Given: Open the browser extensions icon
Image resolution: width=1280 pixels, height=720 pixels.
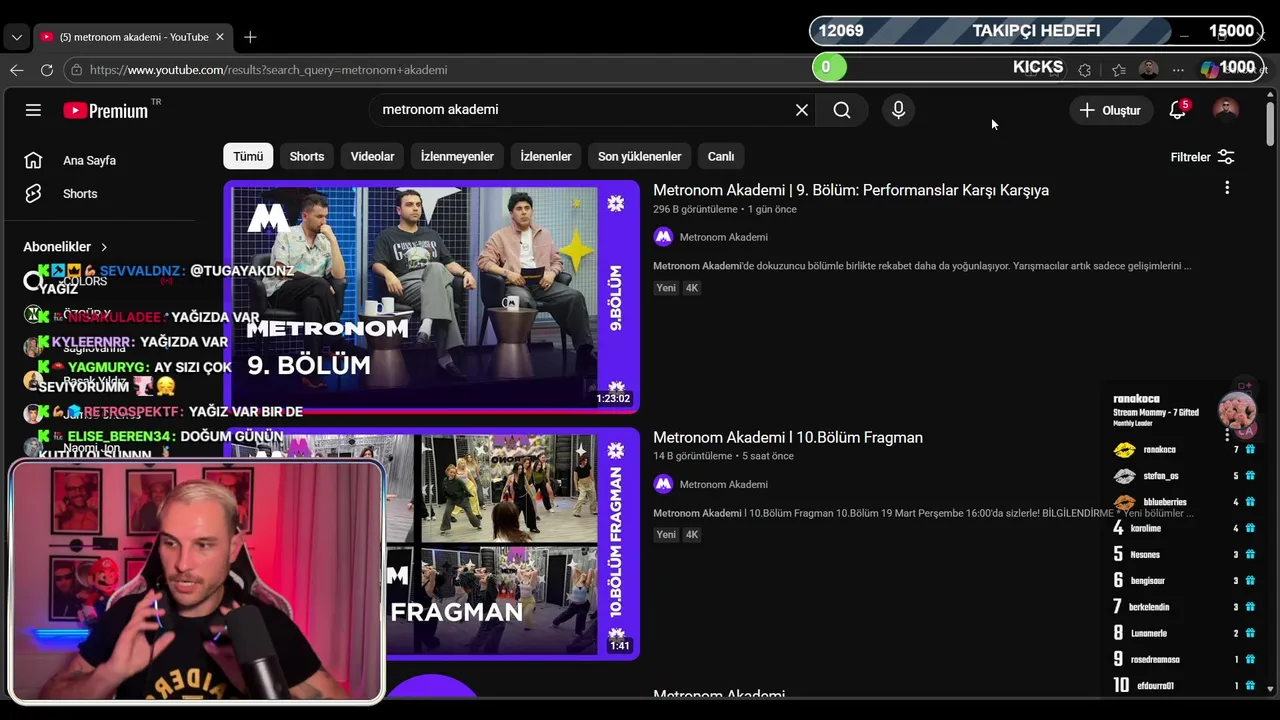Looking at the screenshot, I should [x=1085, y=70].
